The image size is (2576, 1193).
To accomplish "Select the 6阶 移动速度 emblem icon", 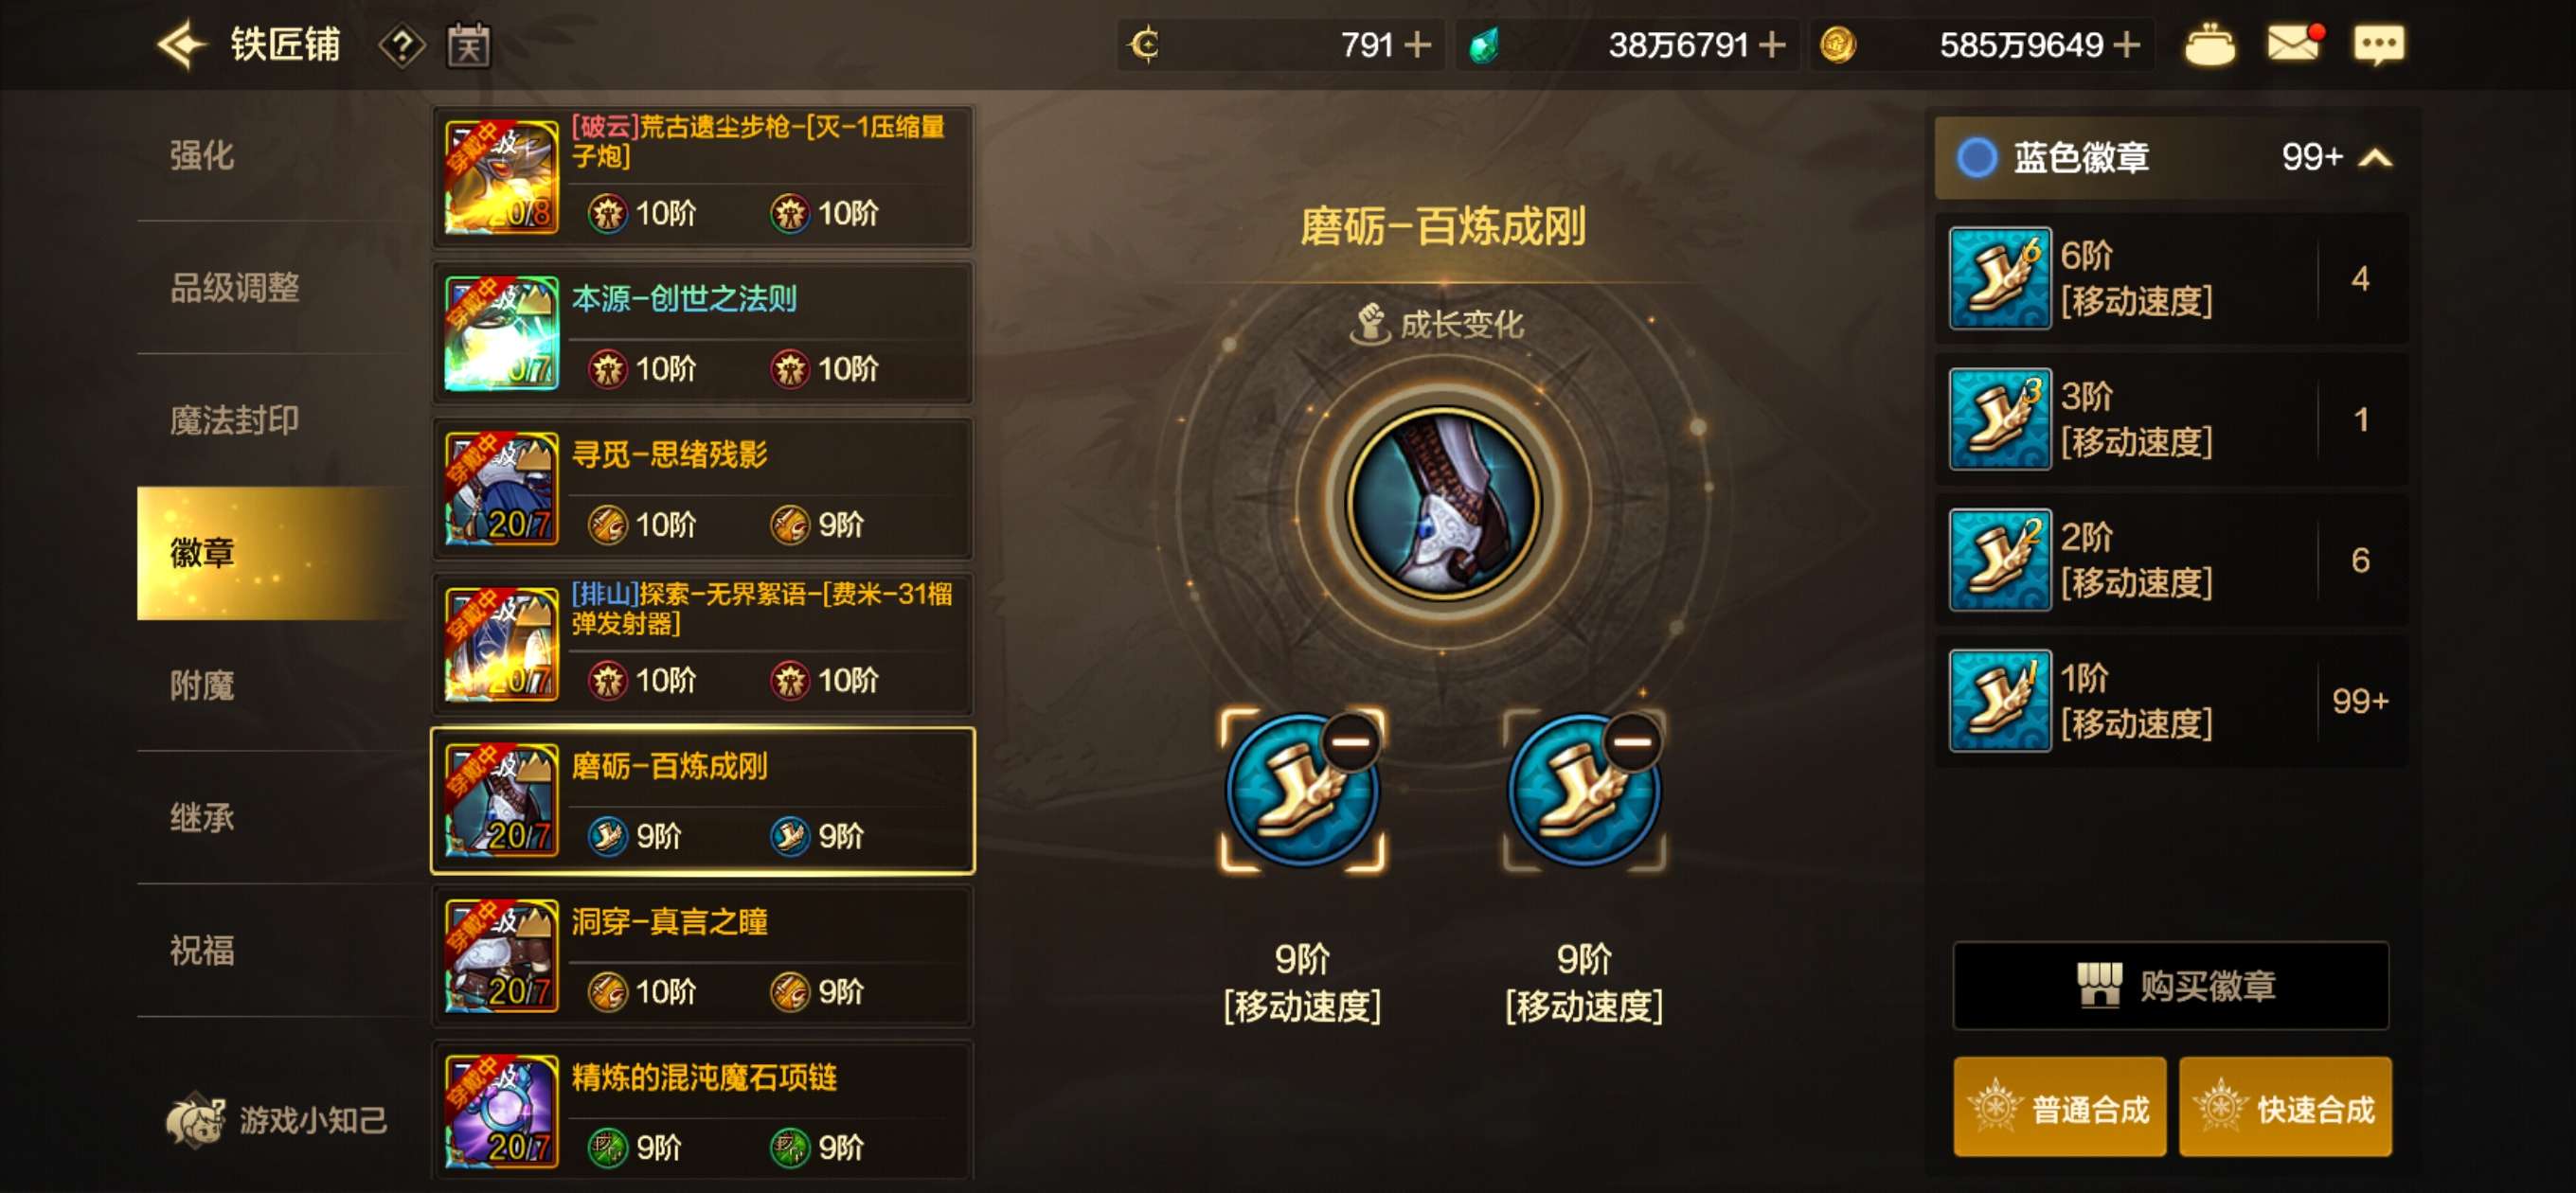I will pos(2000,278).
